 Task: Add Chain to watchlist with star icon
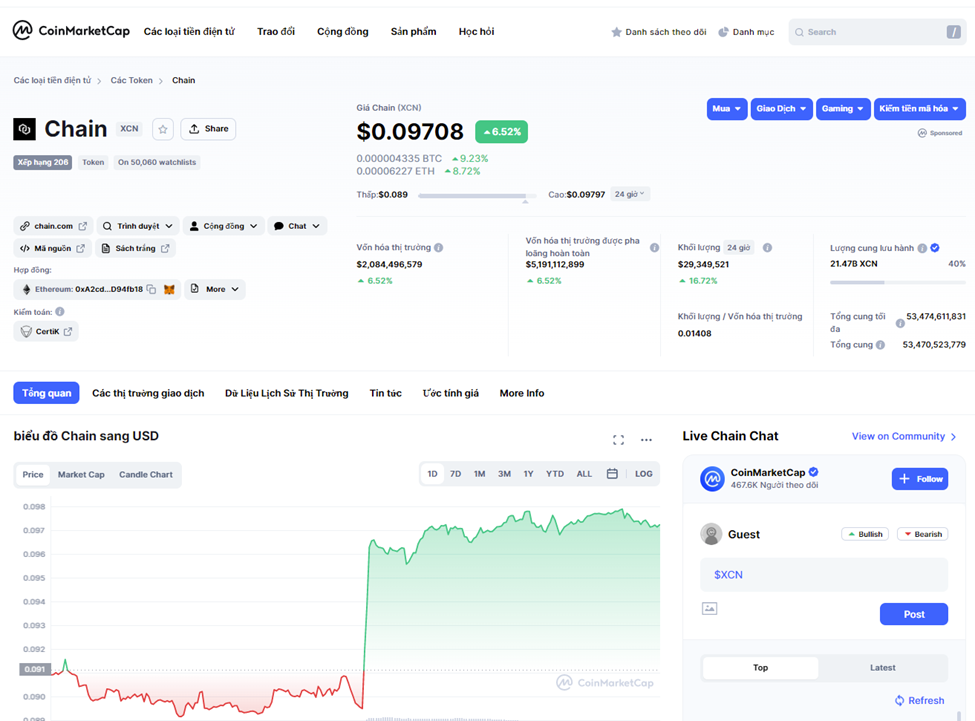[163, 129]
